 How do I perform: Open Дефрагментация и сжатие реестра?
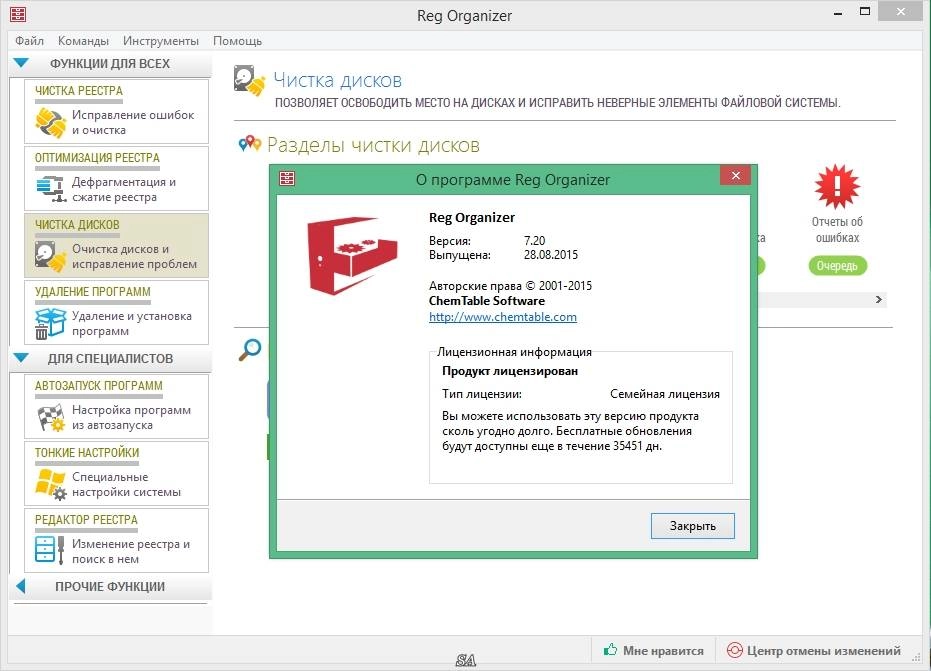[124, 189]
